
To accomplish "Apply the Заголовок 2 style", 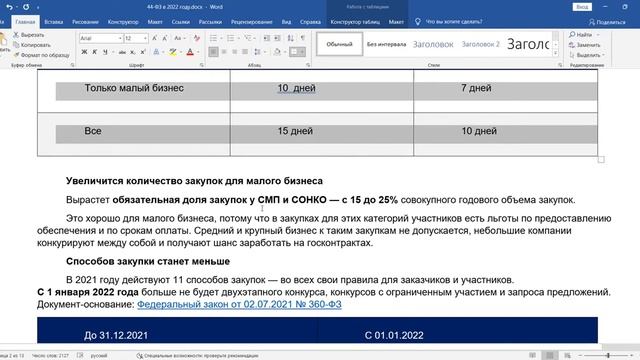I will pyautogui.click(x=480, y=44).
